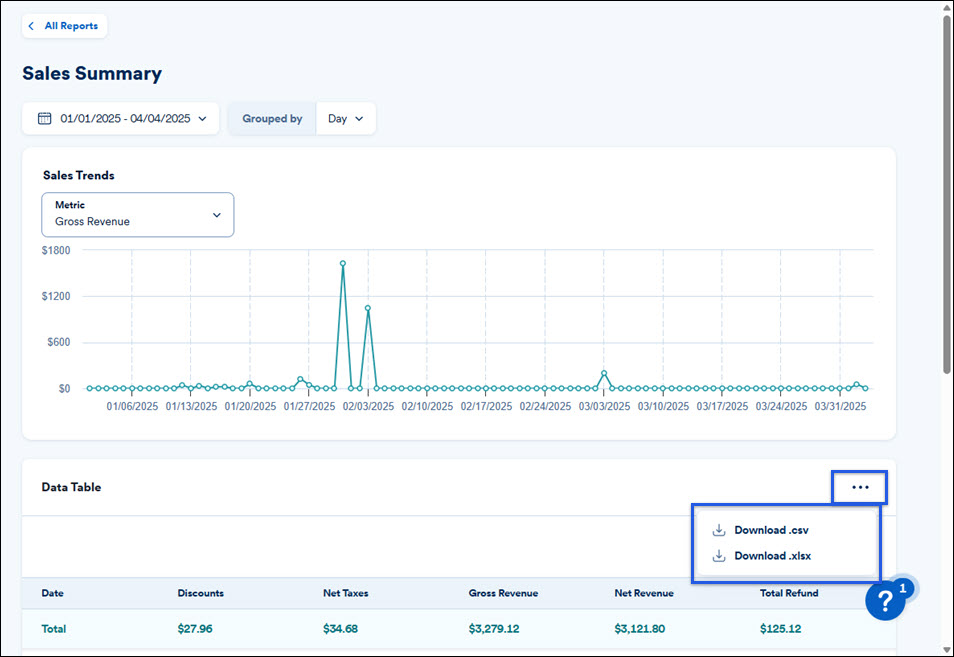Click the Total row label in the table
954x657 pixels.
(x=53, y=629)
